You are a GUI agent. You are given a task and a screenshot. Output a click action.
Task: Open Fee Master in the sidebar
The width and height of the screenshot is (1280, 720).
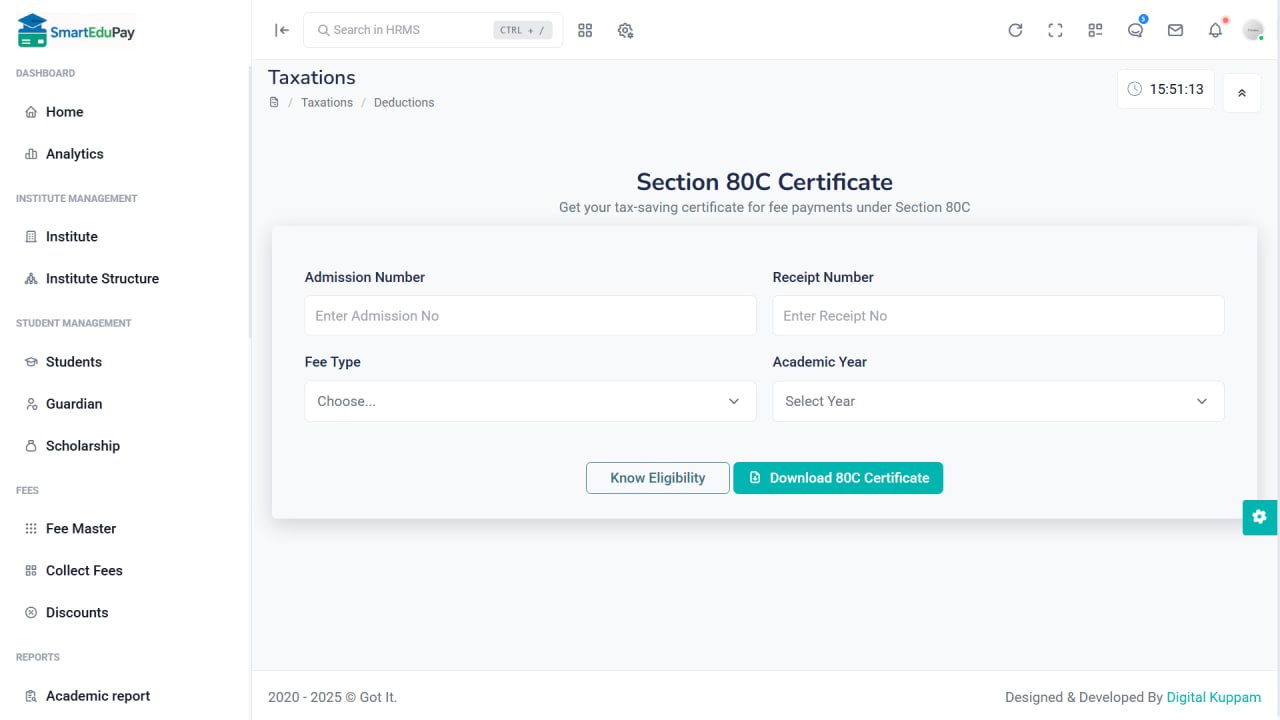point(81,528)
